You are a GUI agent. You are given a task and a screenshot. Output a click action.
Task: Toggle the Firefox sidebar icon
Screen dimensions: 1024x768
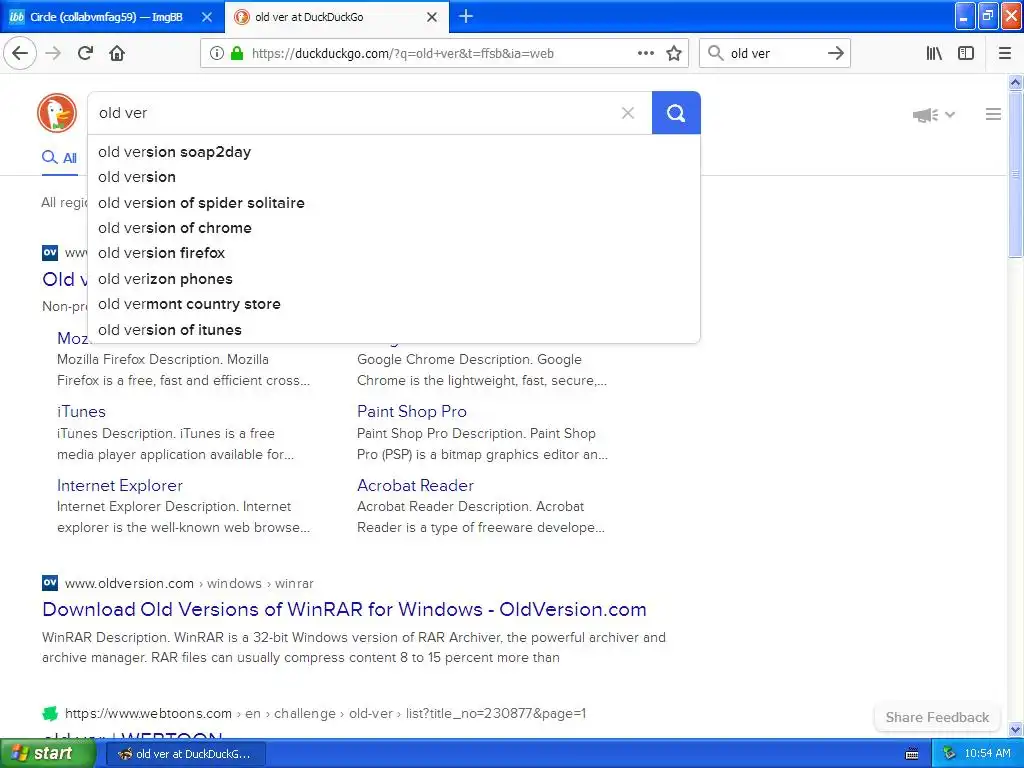pos(966,54)
